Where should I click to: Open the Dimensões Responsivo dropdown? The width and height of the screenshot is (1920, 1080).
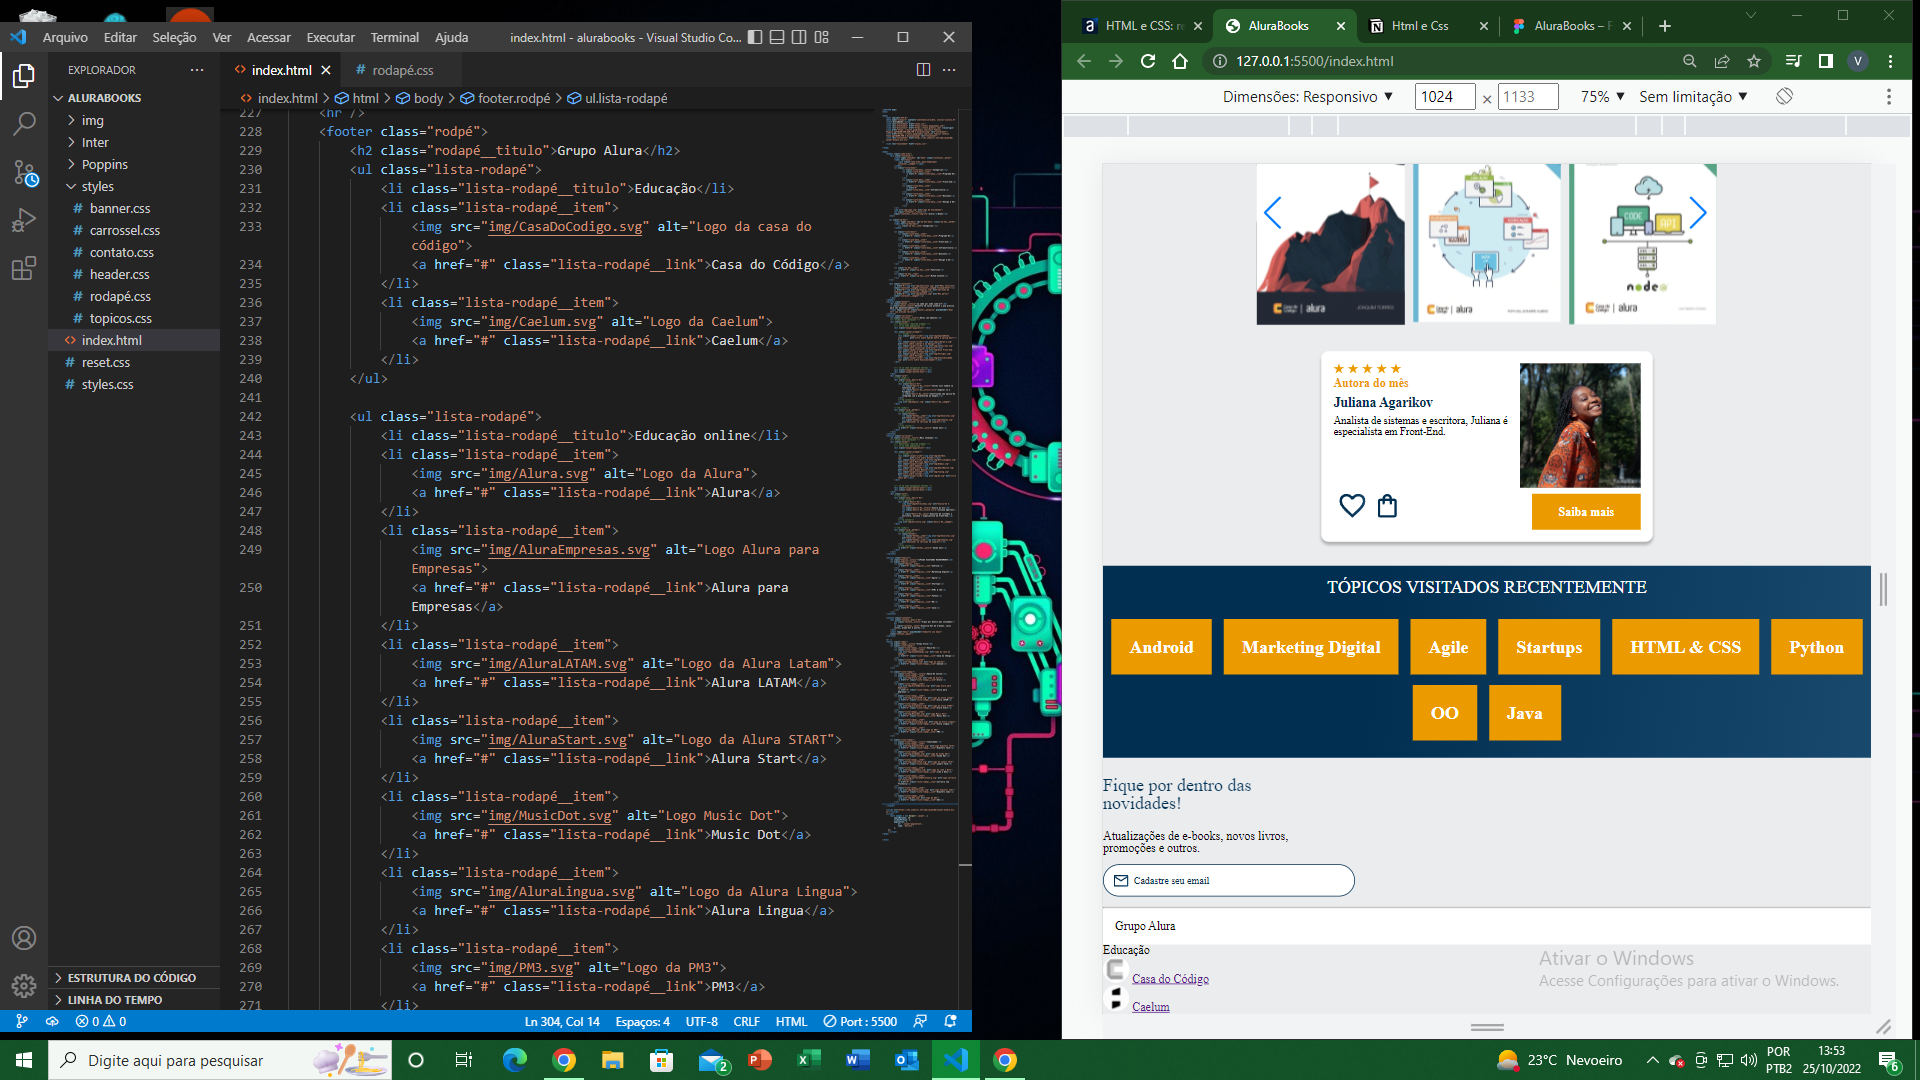pos(1308,96)
